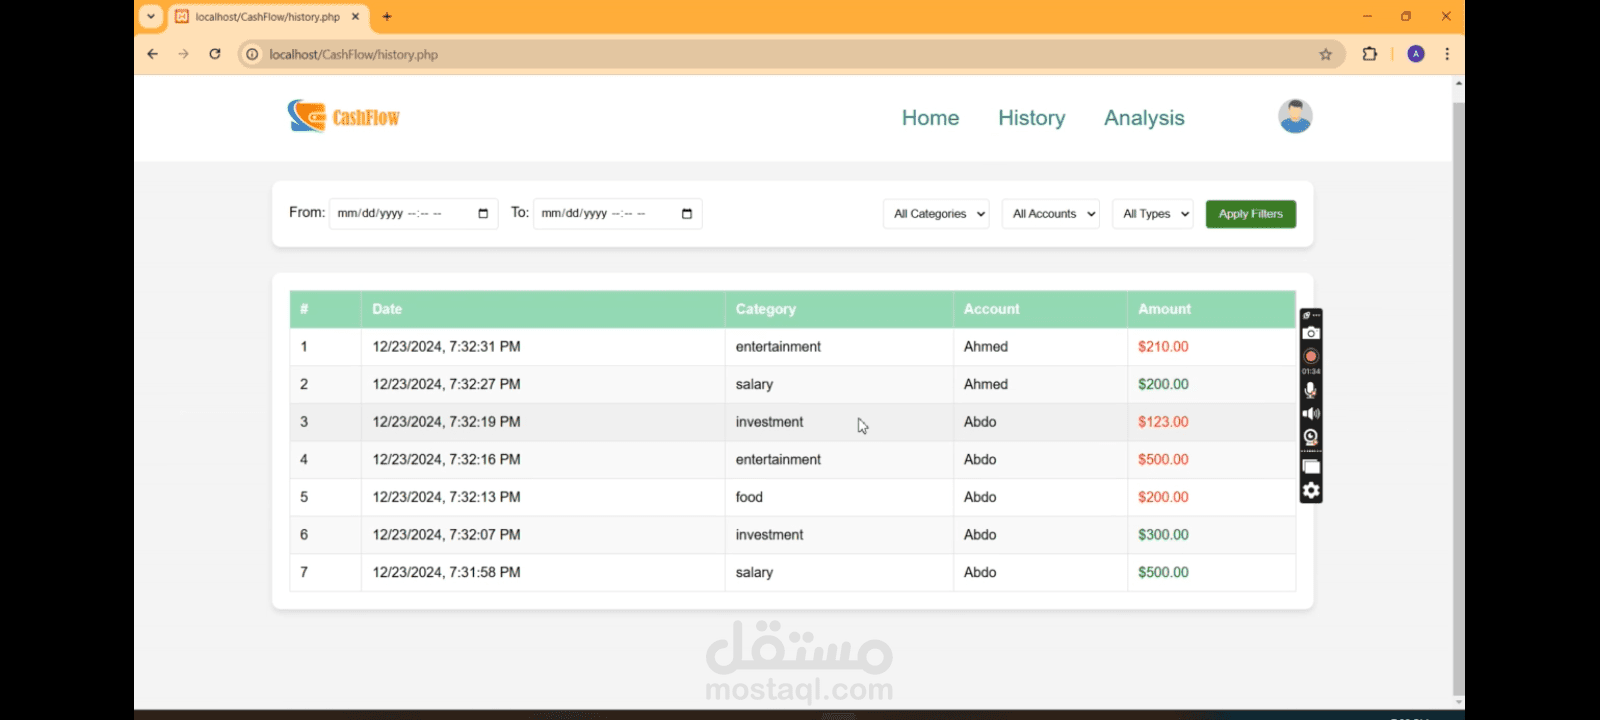Screen dimensions: 1600x720
Task: Click the CashFlow logo
Action: pyautogui.click(x=343, y=117)
